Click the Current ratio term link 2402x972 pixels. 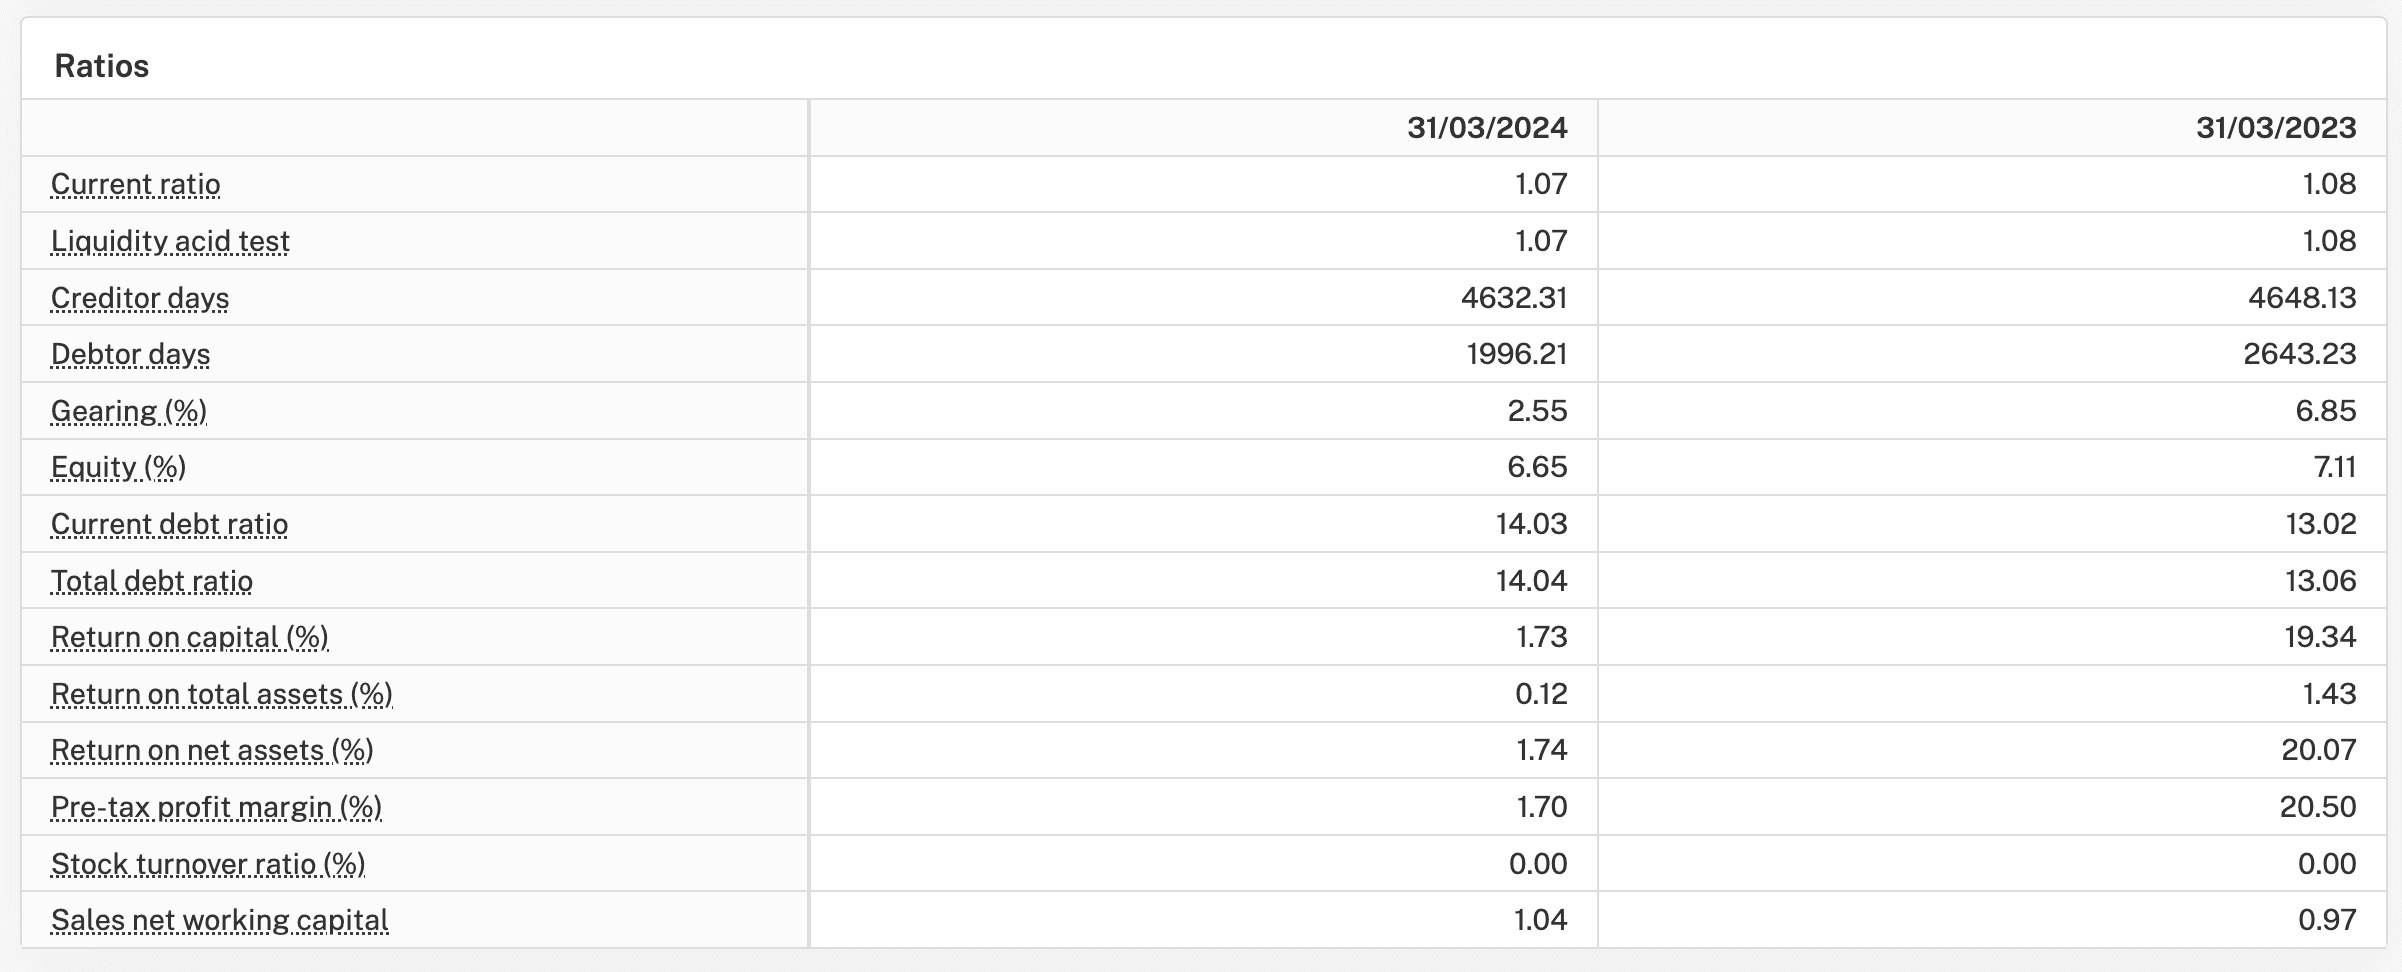135,185
